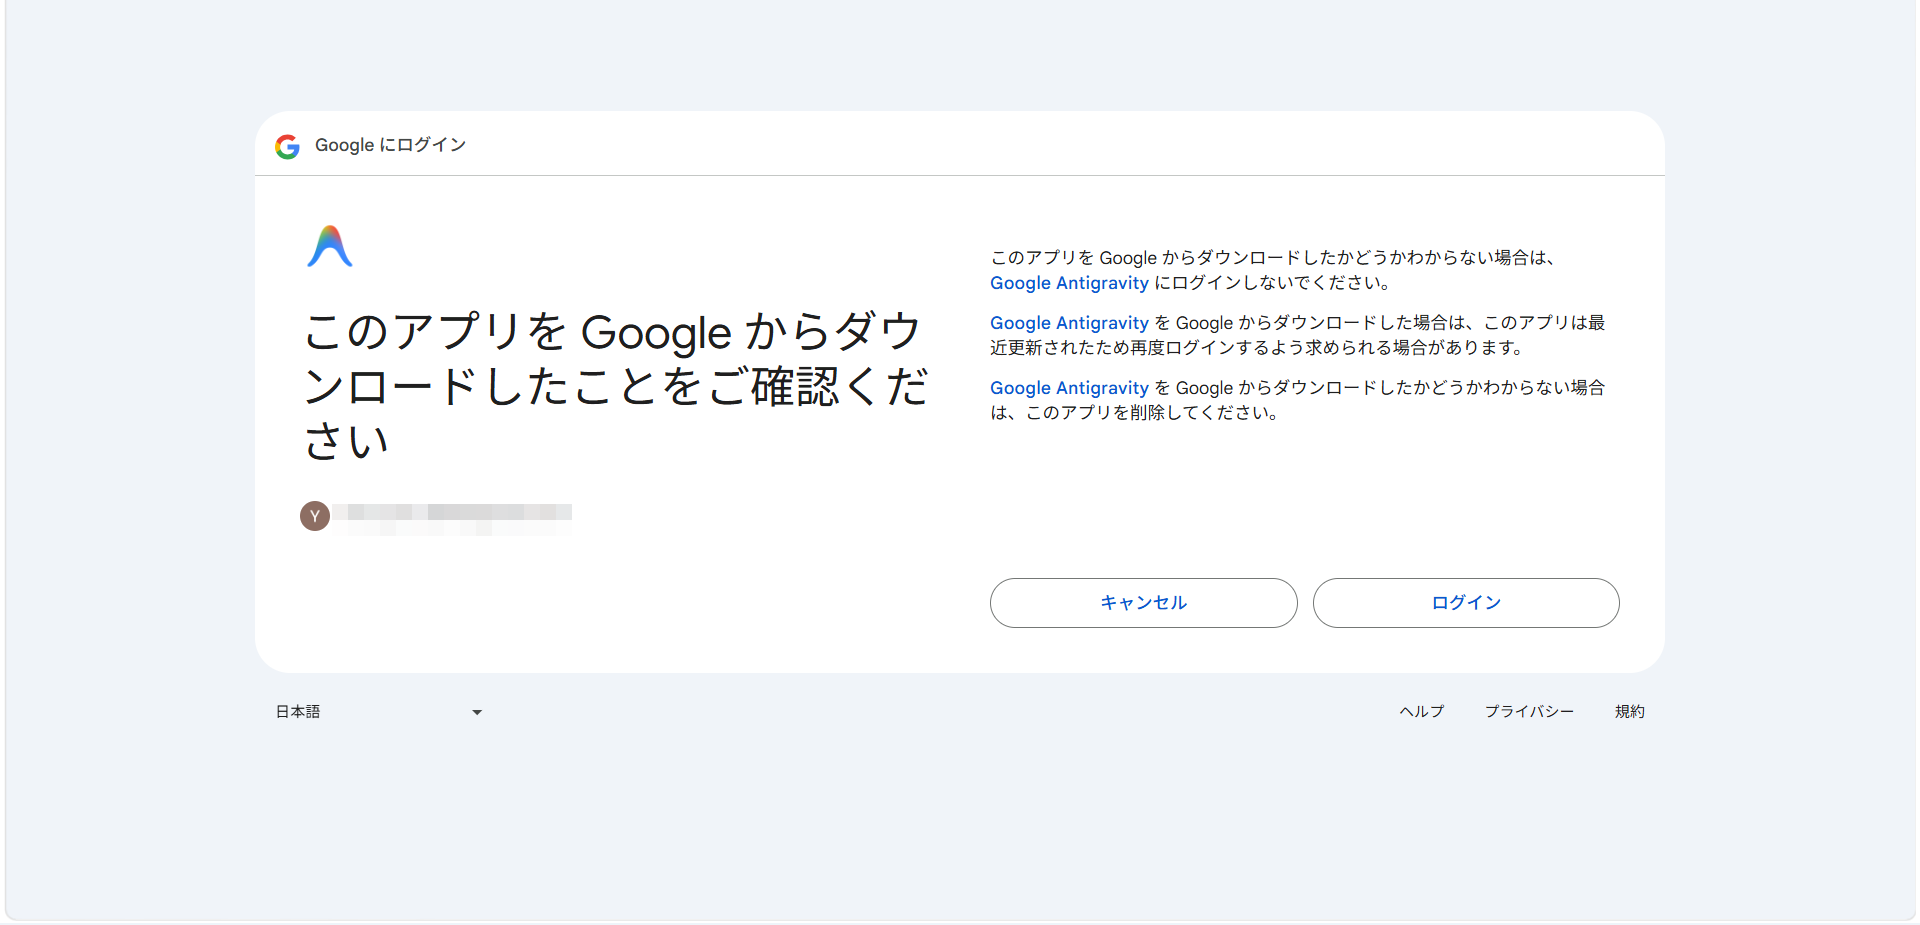This screenshot has width=1920, height=925.
Task: Click the 'このアプリを削除してください' sentence
Action: 1152,413
